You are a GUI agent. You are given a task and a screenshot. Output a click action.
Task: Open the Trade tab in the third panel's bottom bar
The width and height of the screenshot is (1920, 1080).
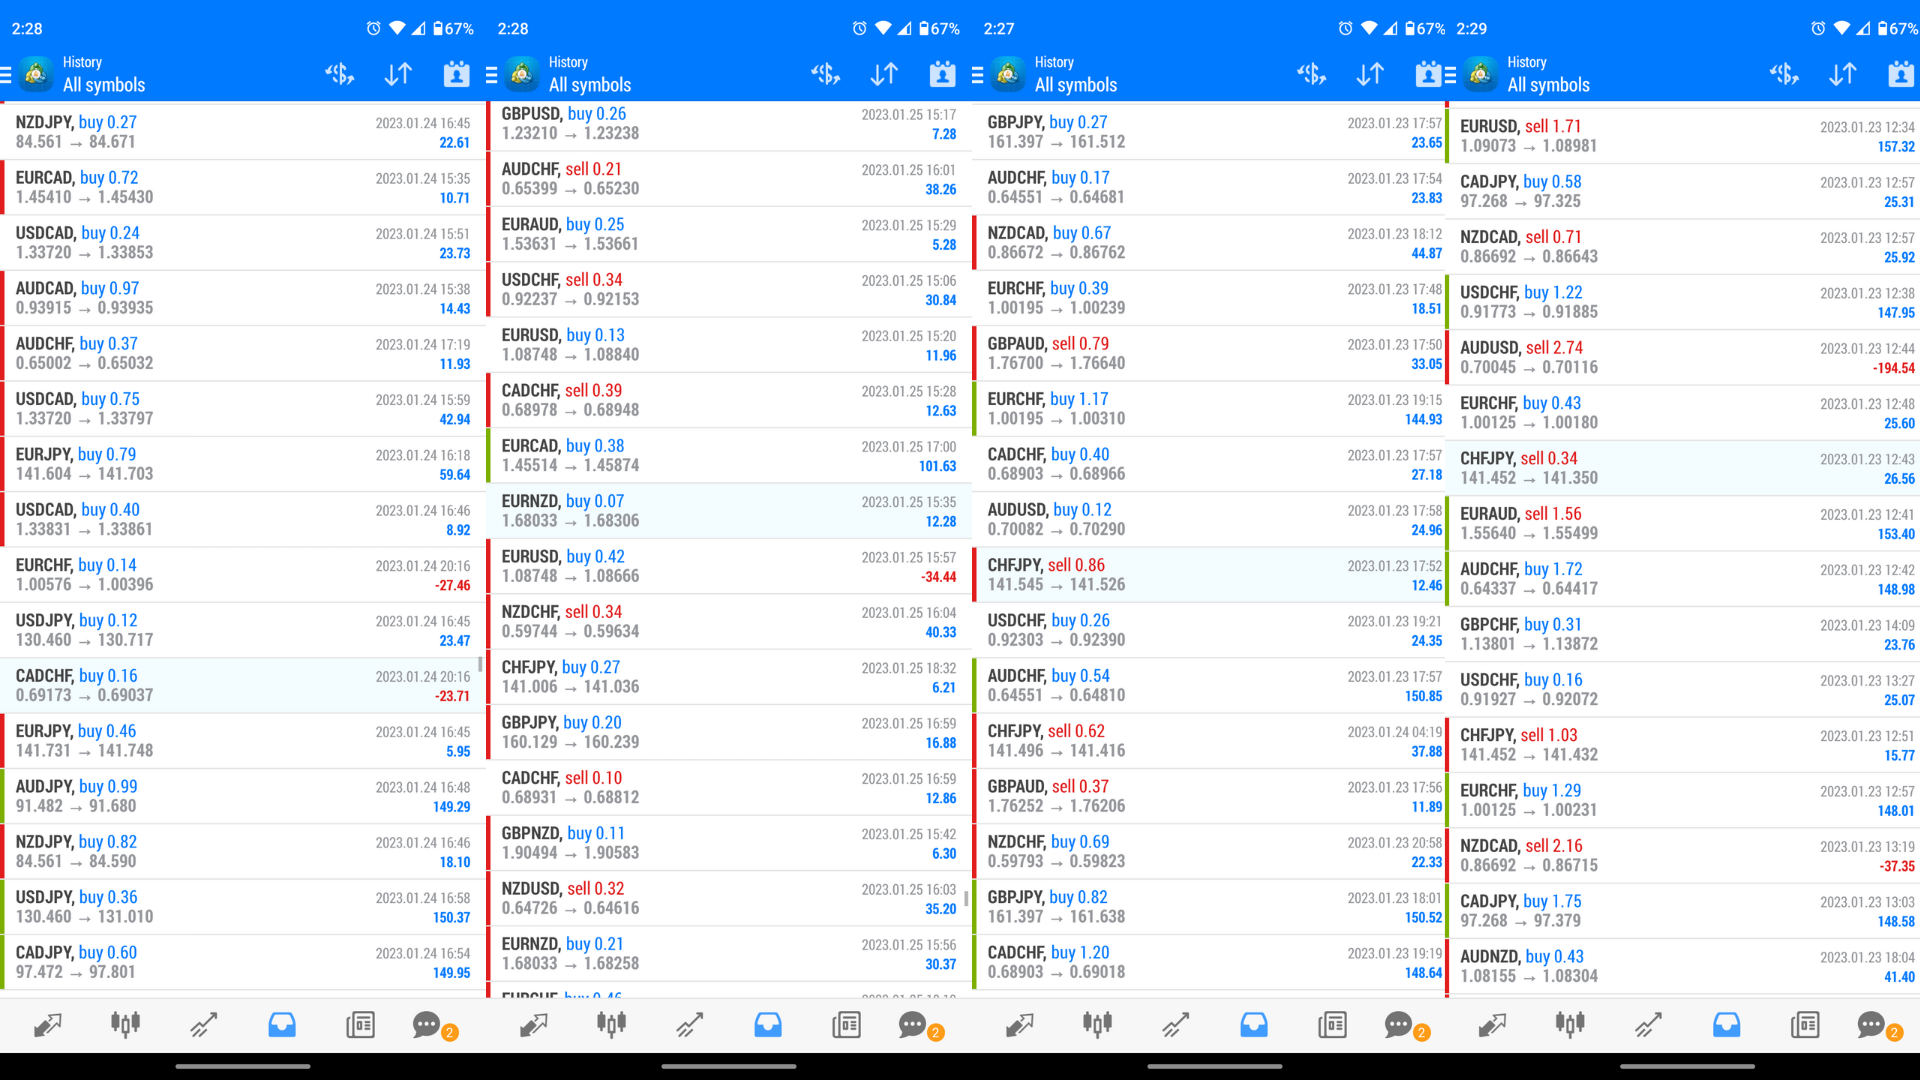click(1175, 1025)
